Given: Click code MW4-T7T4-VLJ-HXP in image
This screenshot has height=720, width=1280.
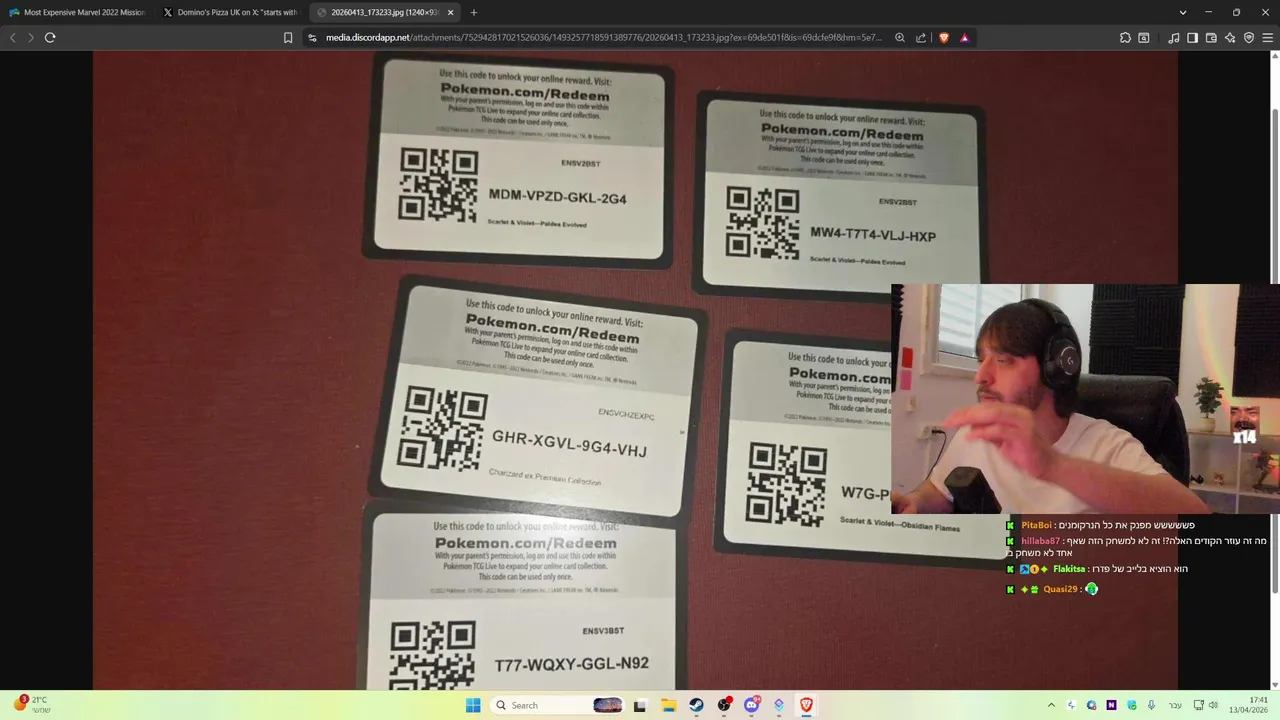Looking at the screenshot, I should tap(873, 235).
